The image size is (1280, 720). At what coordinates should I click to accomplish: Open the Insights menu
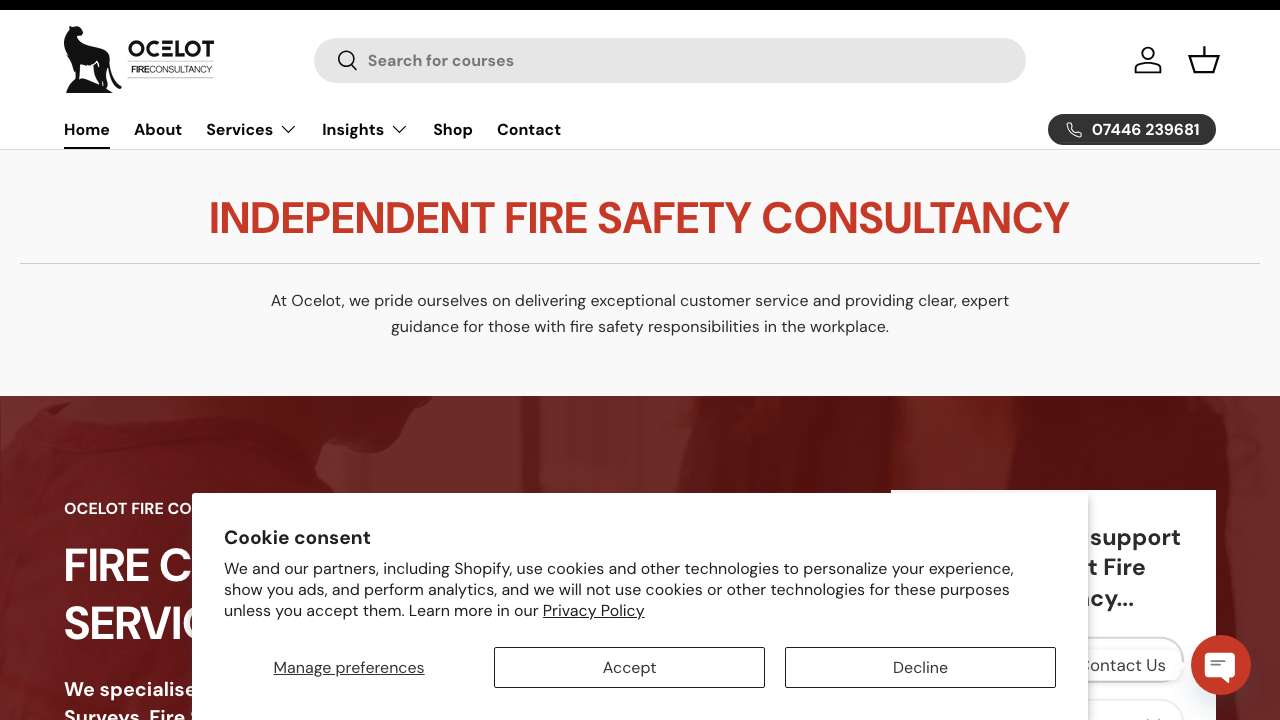click(x=353, y=130)
